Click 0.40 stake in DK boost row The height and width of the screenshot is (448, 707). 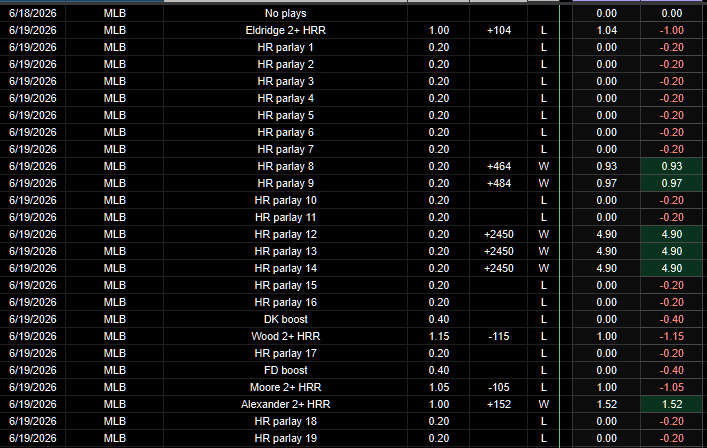[439, 319]
